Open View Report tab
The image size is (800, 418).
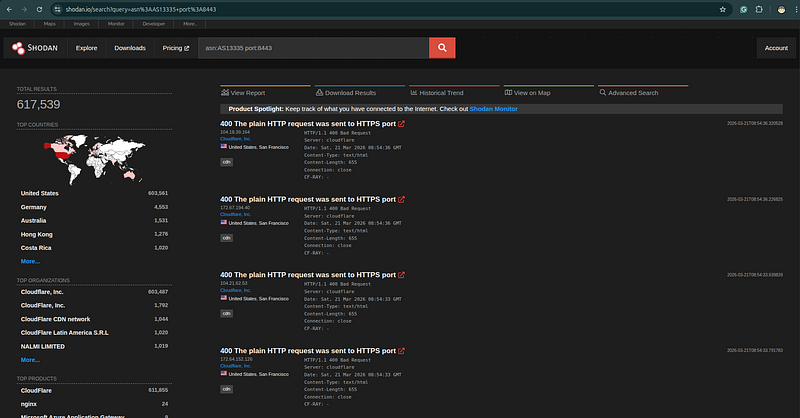click(243, 93)
